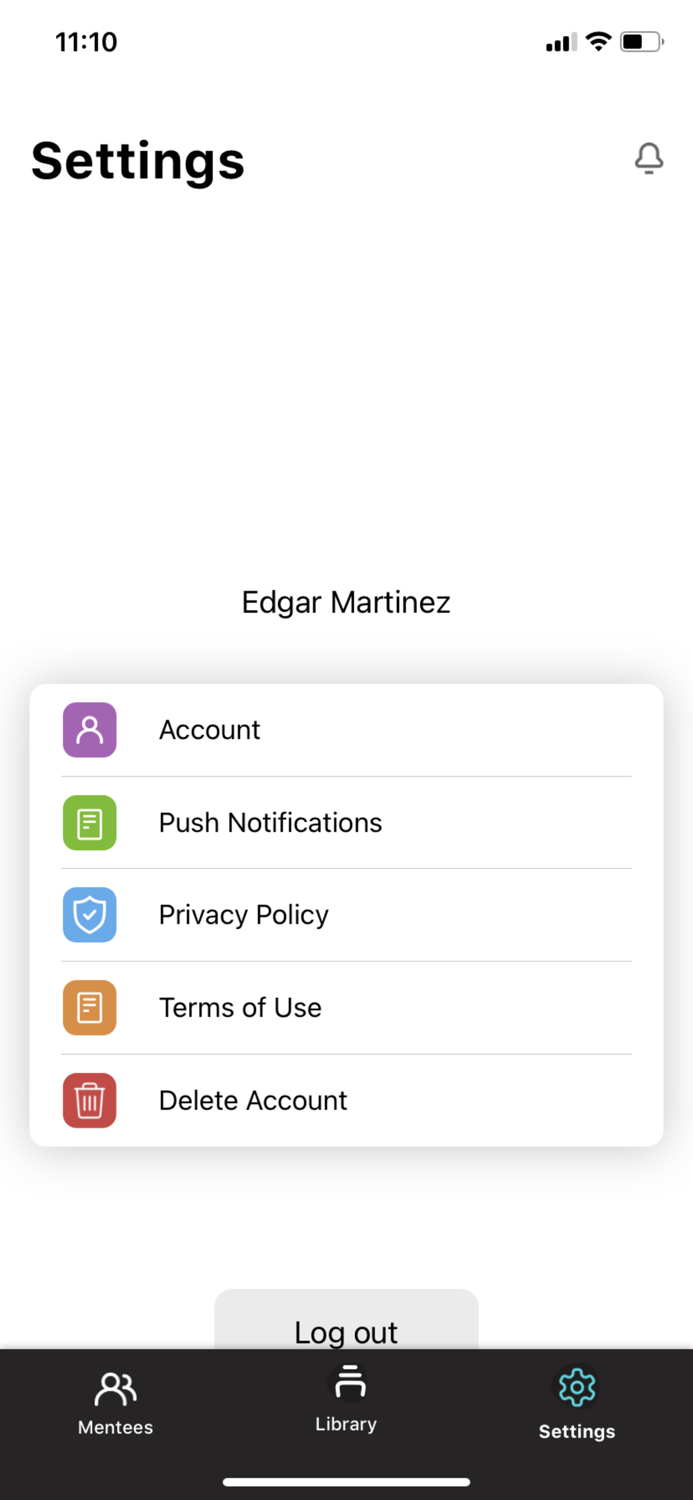Select the blue Privacy Policy shield icon
This screenshot has height=1500, width=693.
tap(89, 915)
